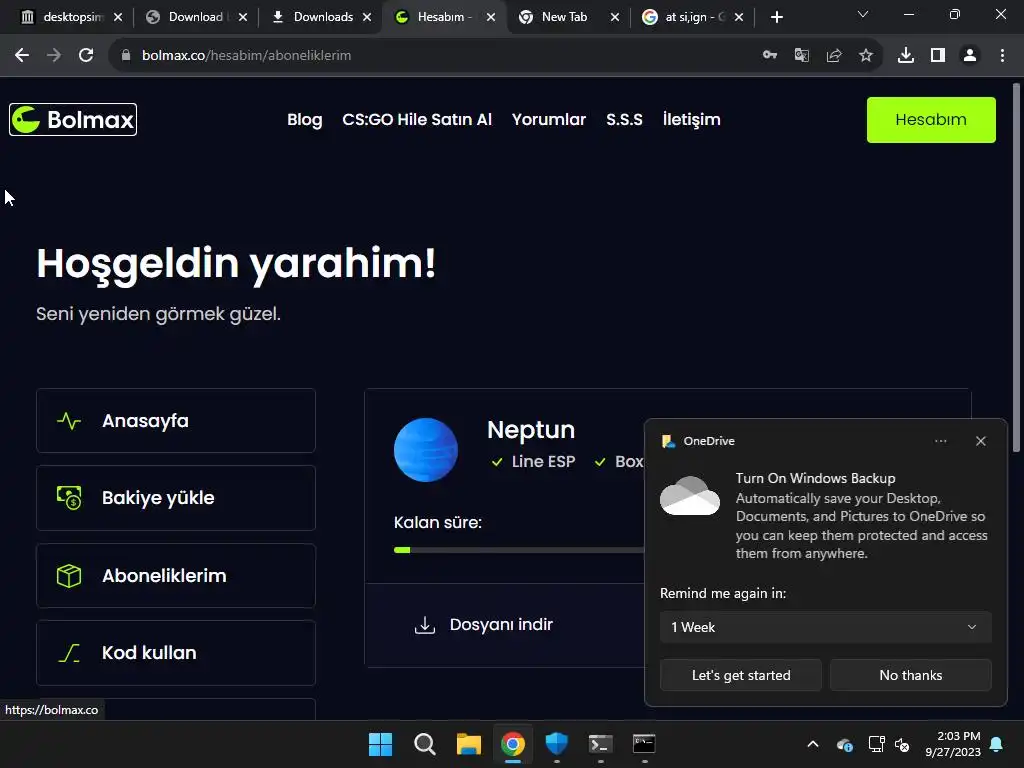Open Kod kullan sidebar item

click(x=176, y=652)
